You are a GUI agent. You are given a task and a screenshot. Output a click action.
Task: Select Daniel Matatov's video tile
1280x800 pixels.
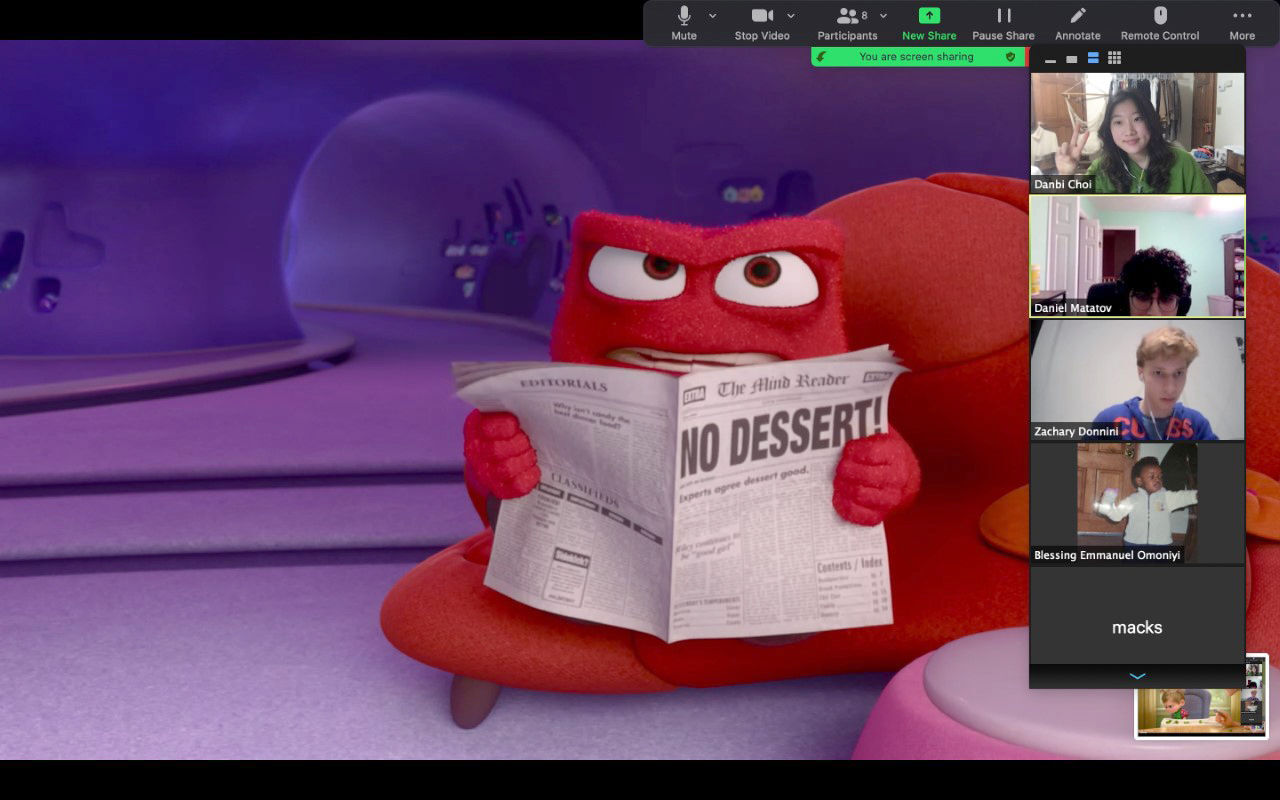point(1138,256)
